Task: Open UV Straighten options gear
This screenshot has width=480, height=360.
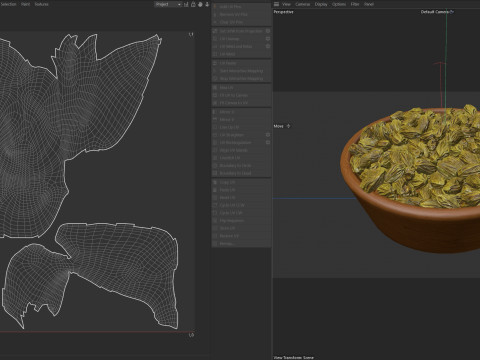Action: click(x=268, y=135)
